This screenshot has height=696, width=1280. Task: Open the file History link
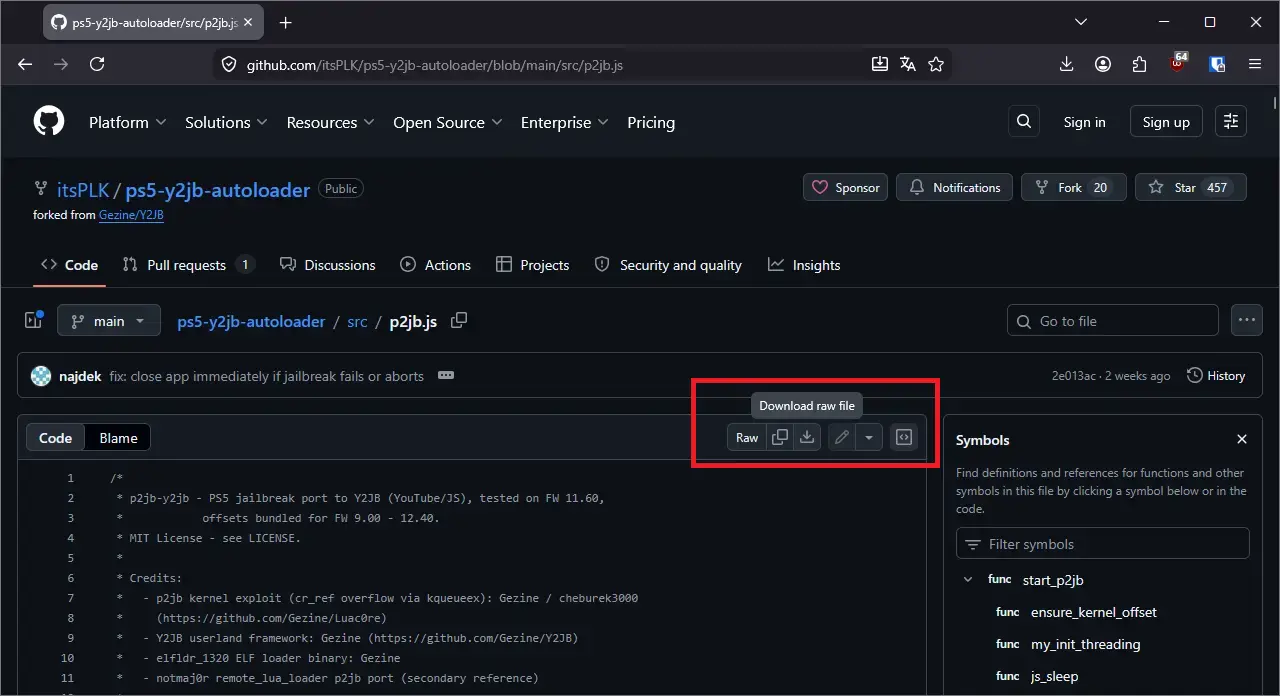point(1216,376)
